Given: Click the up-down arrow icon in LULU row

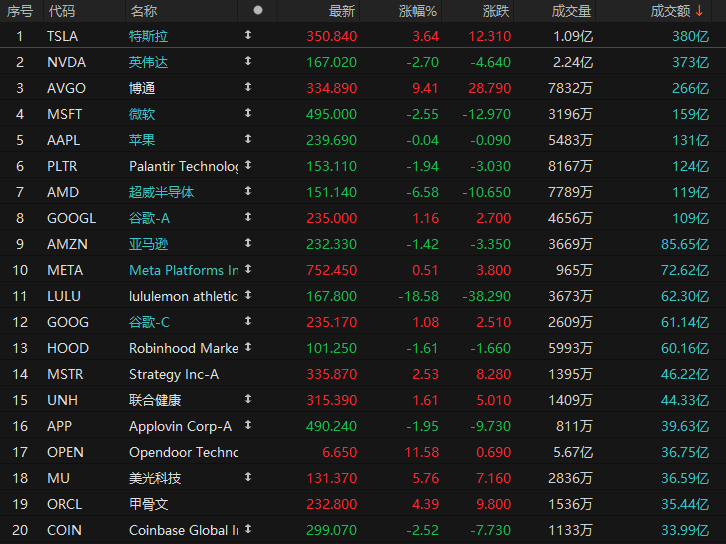Looking at the screenshot, I should 248,294.
